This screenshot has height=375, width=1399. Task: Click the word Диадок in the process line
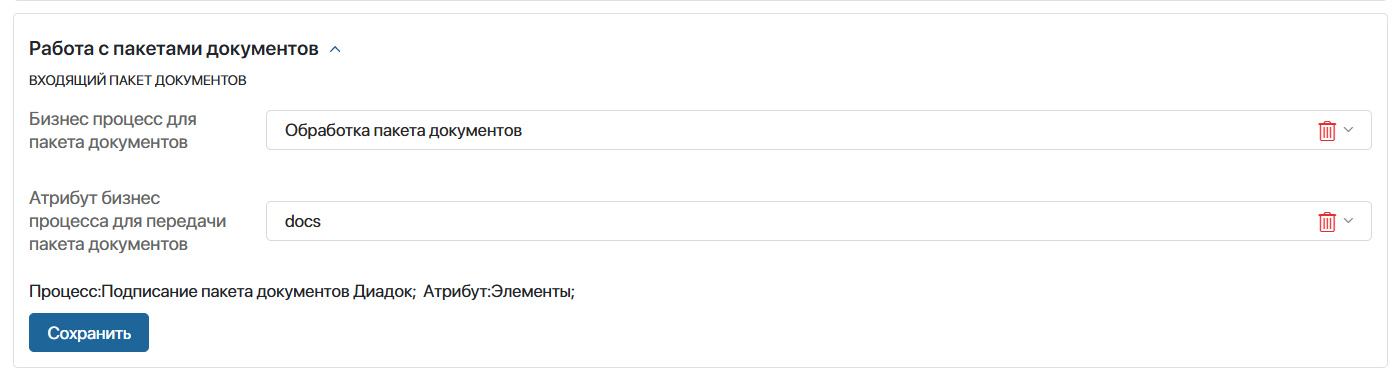click(384, 293)
